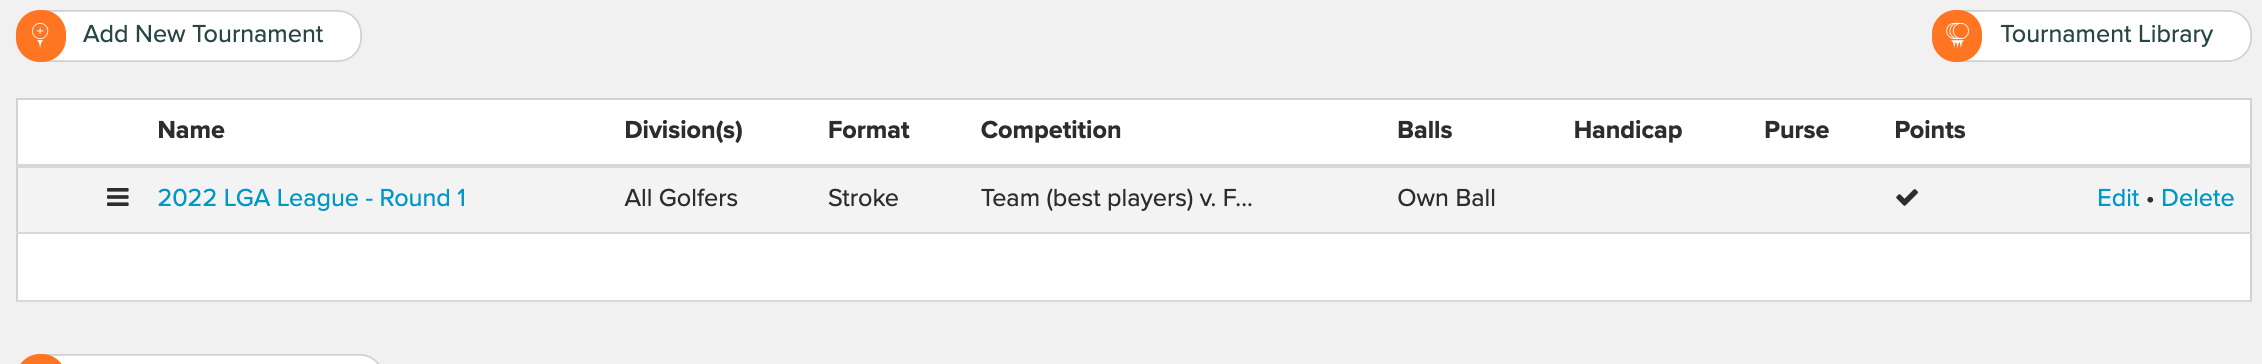2262x364 pixels.
Task: Click the Points column header
Action: tap(1930, 130)
